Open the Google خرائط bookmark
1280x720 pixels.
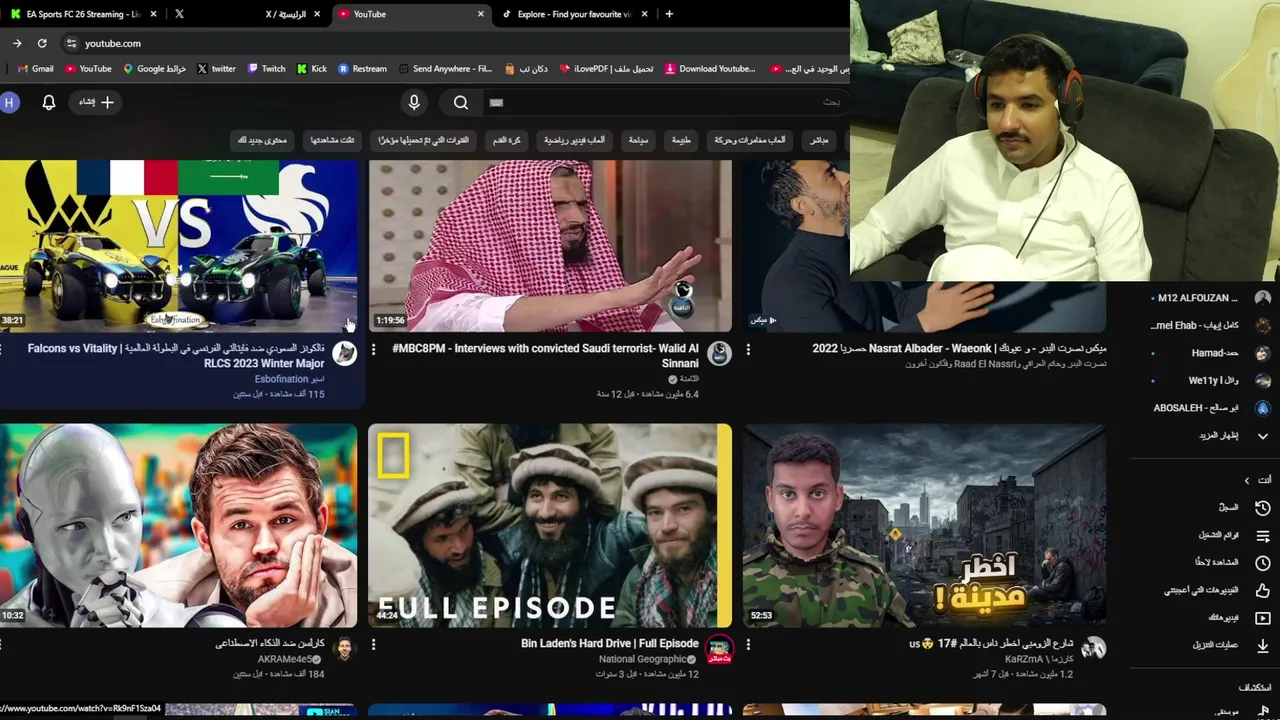pos(155,69)
